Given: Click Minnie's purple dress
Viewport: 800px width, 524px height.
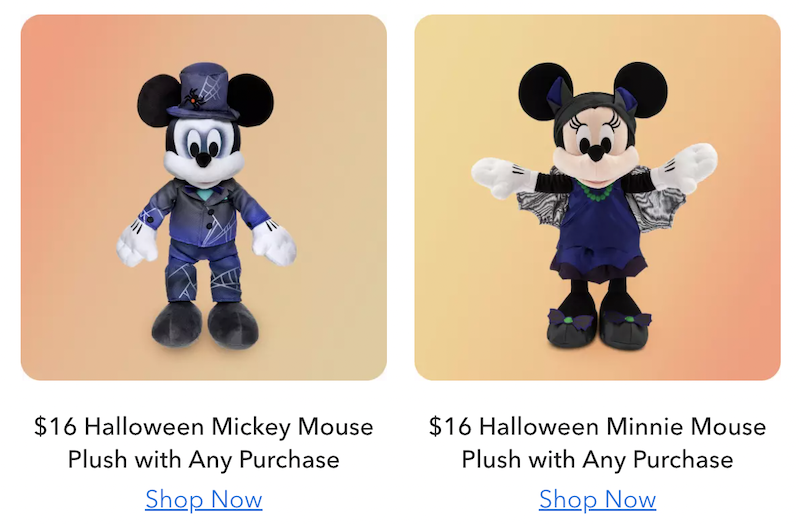Looking at the screenshot, I should (597, 230).
